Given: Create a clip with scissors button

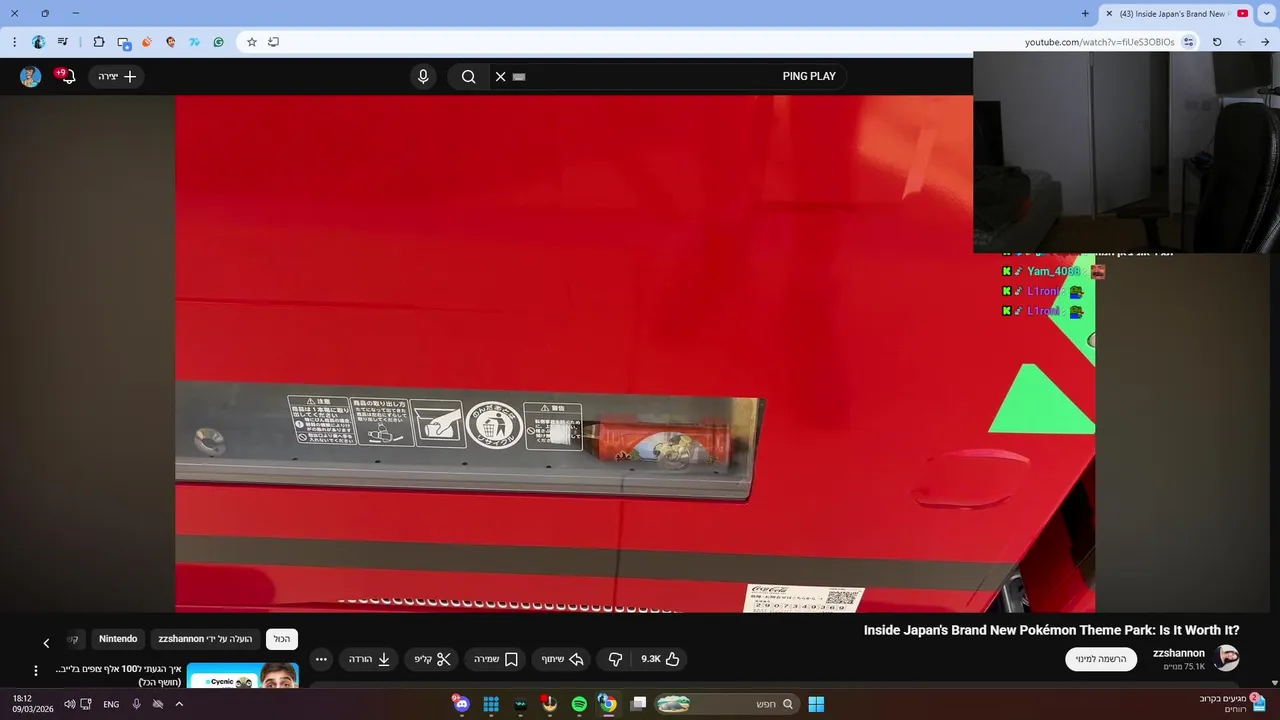Looking at the screenshot, I should 433,659.
